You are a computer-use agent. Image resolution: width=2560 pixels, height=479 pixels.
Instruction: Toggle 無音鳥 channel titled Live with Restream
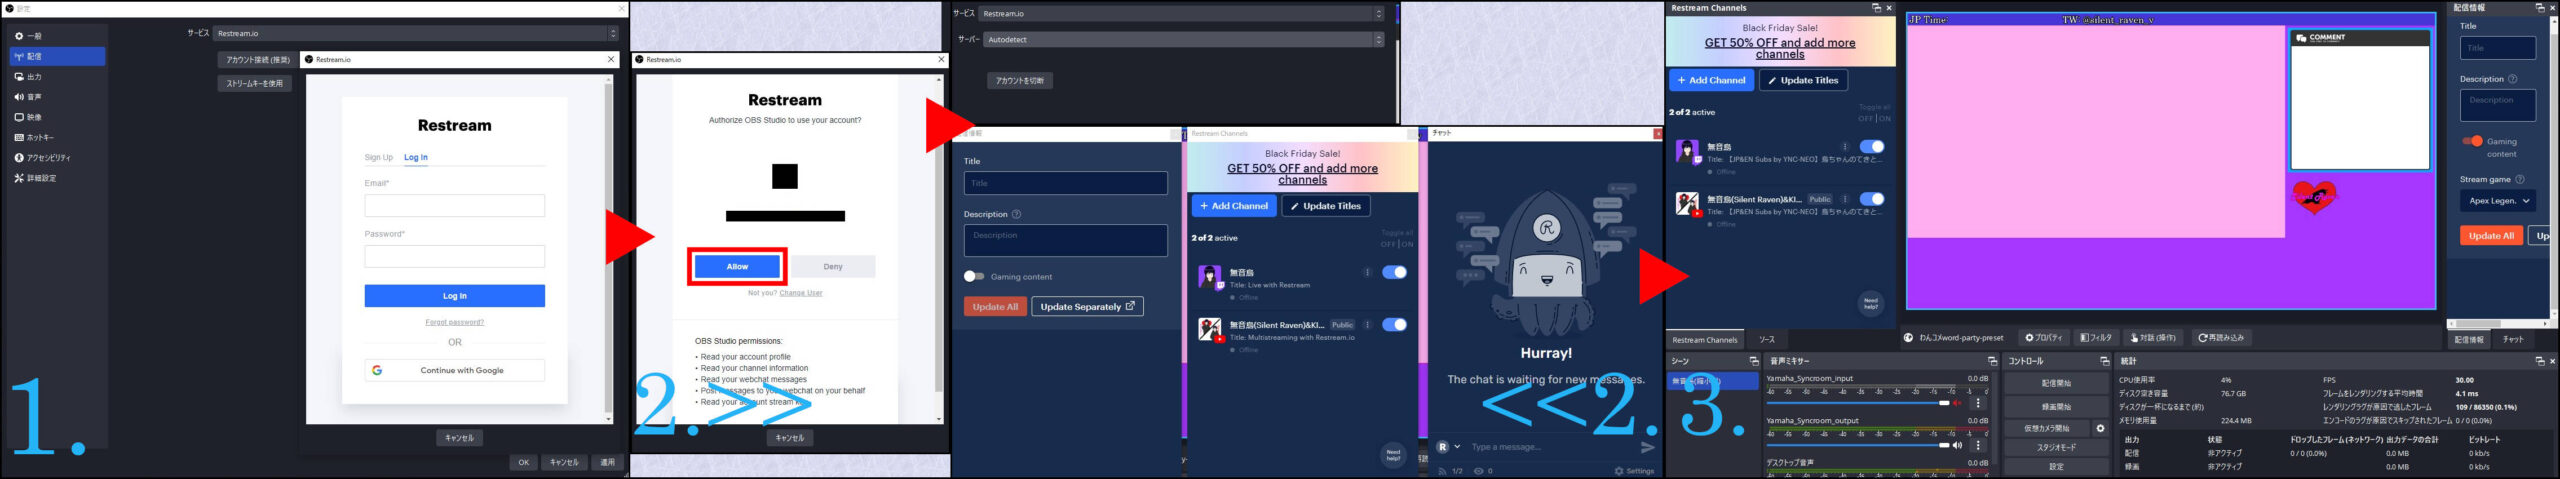point(1394,272)
